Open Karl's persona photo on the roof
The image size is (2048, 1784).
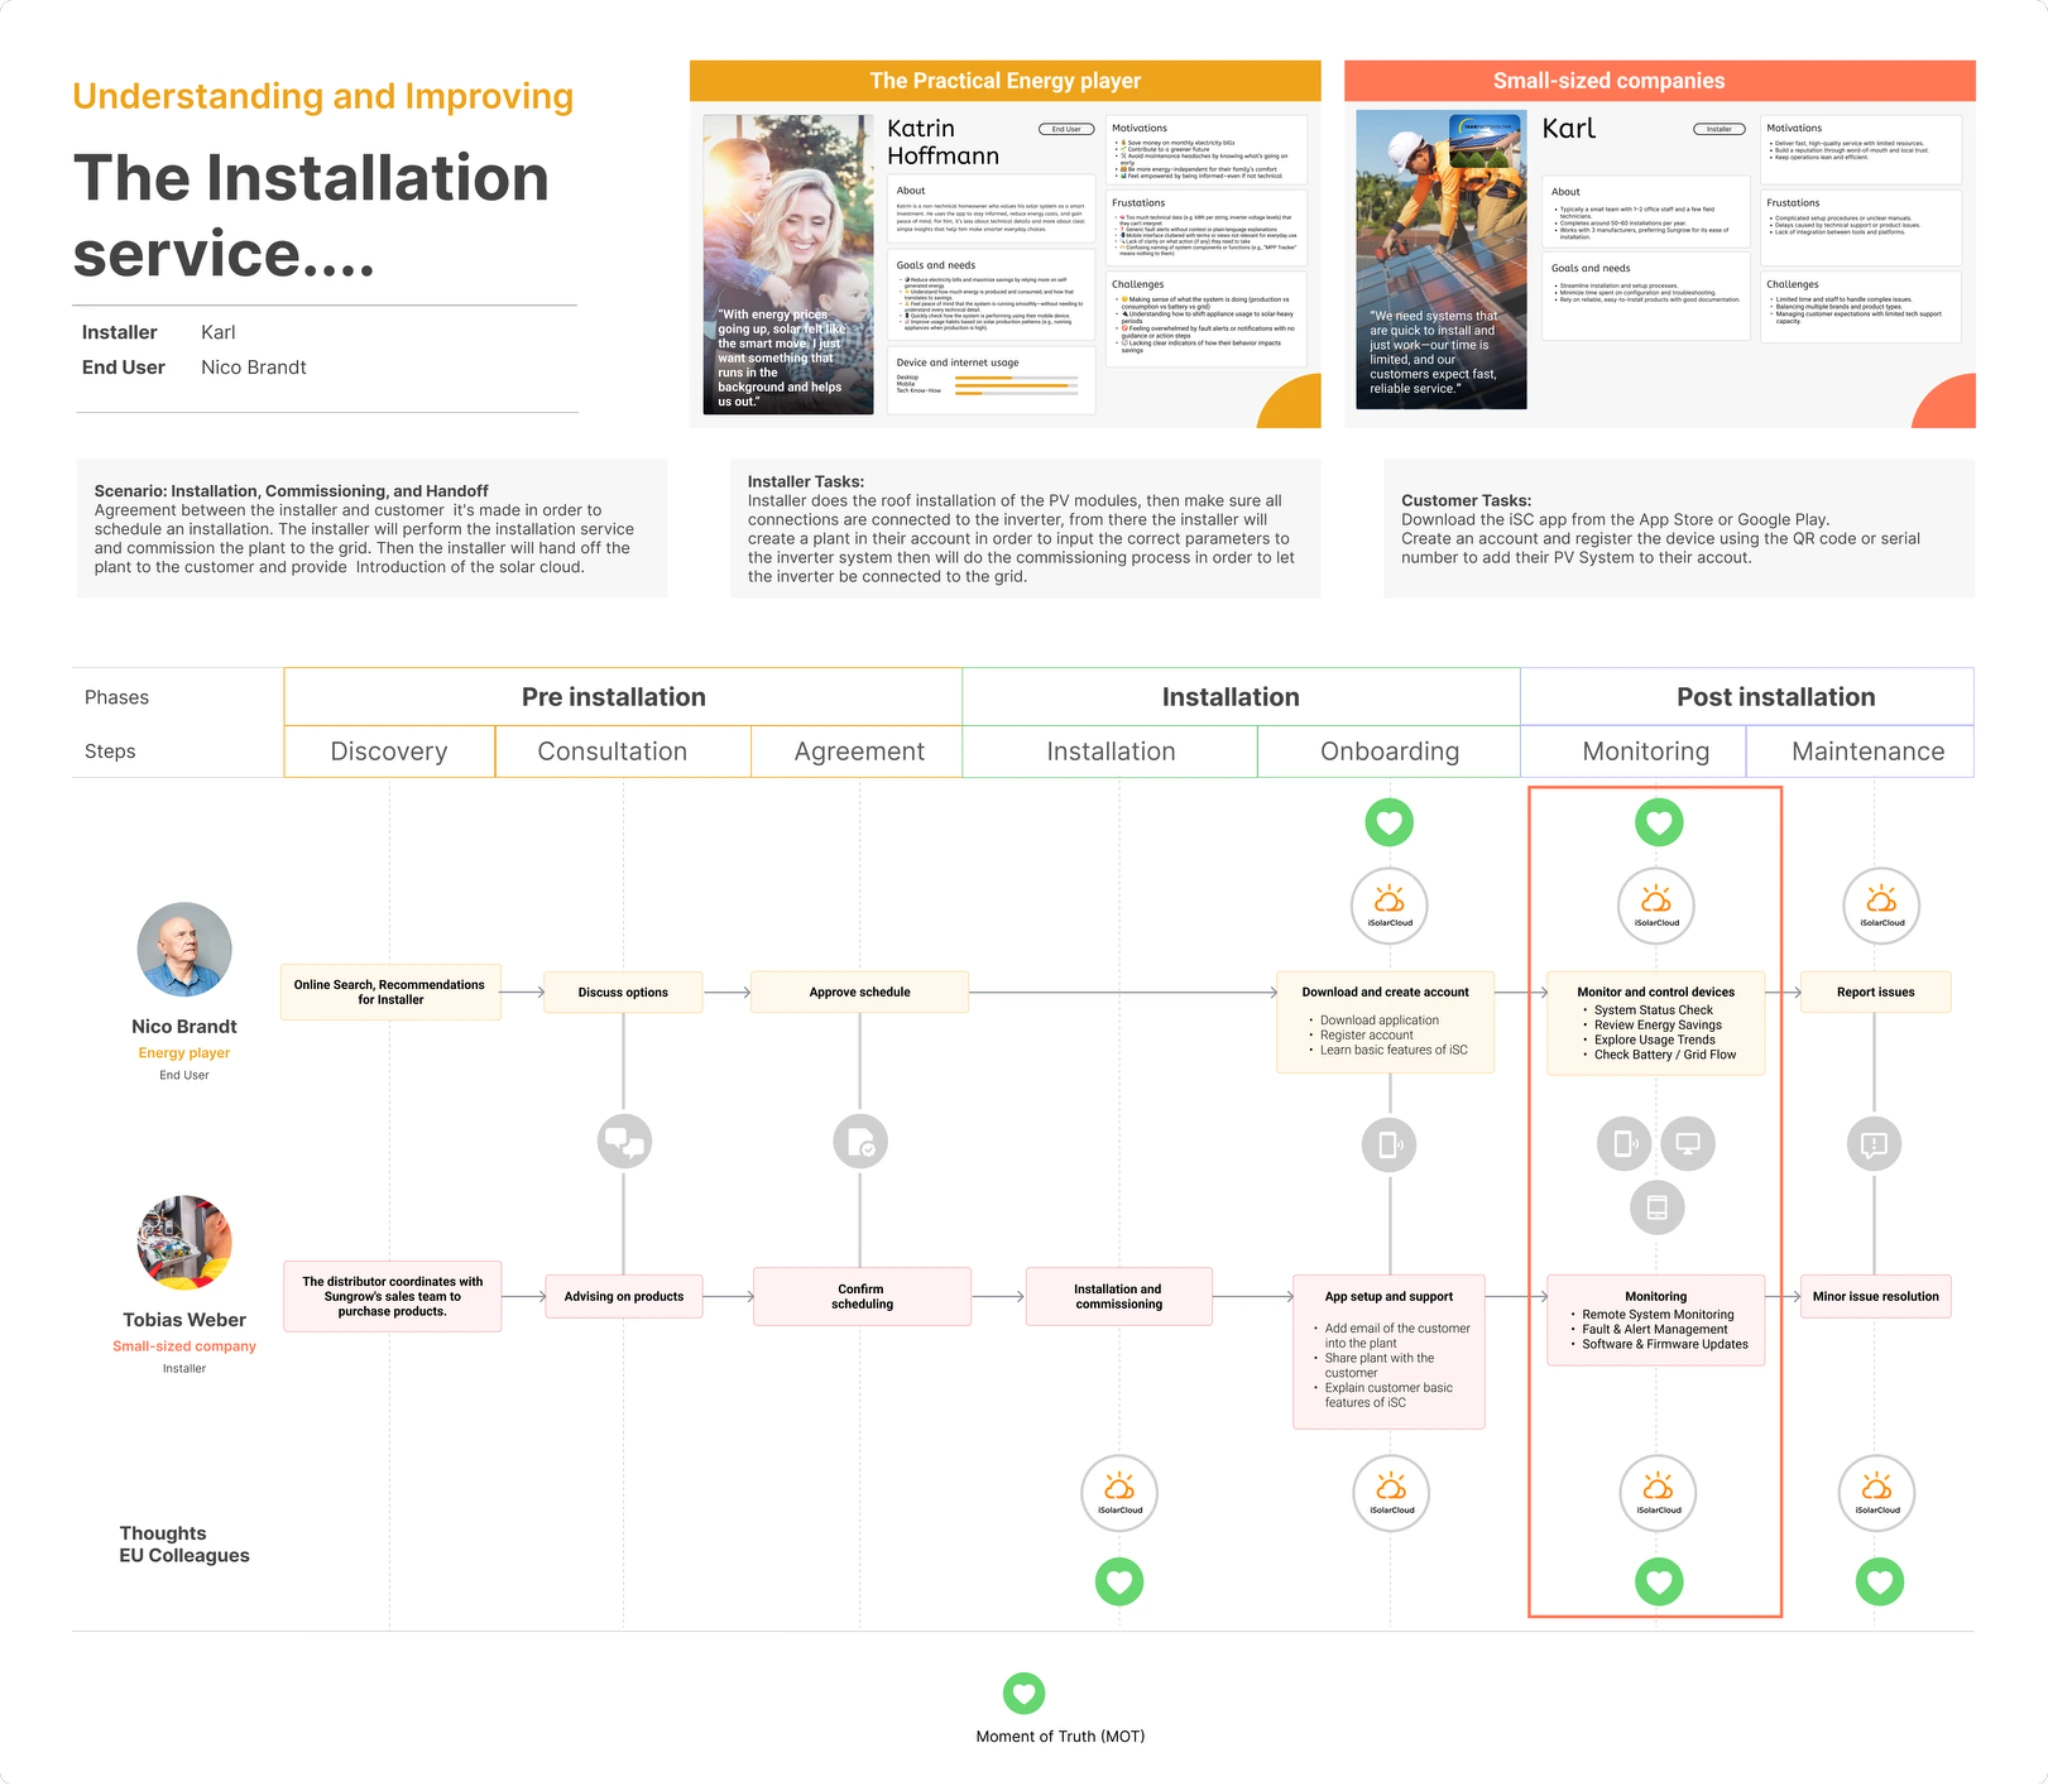point(1441,260)
